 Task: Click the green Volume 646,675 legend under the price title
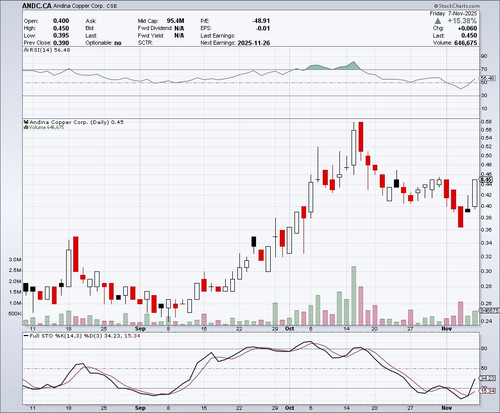(46, 127)
